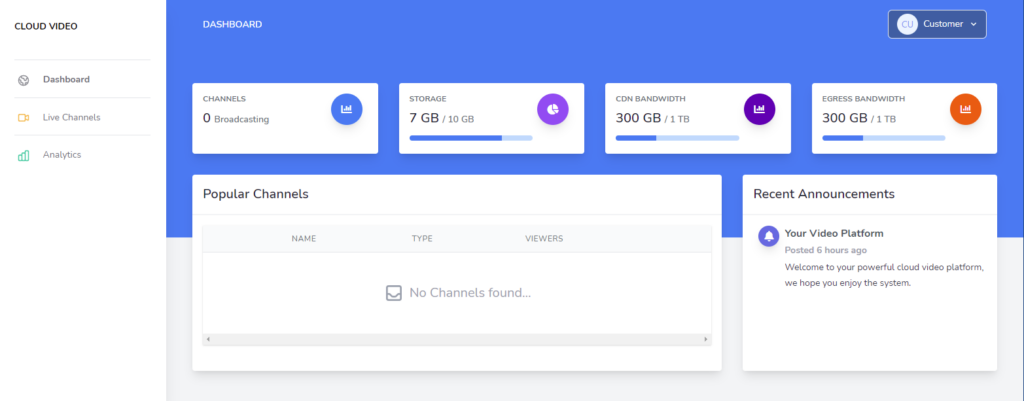
Task: Click the announcement bell icon
Action: coord(769,236)
